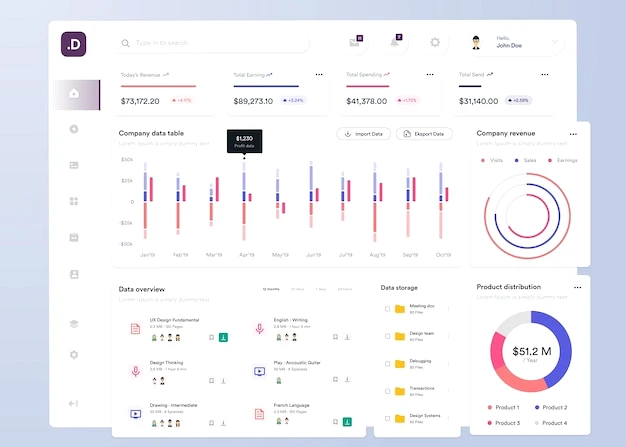Screen dimensions: 626x447
Task: Open Company revenue three-dot menu
Action: 573,134
